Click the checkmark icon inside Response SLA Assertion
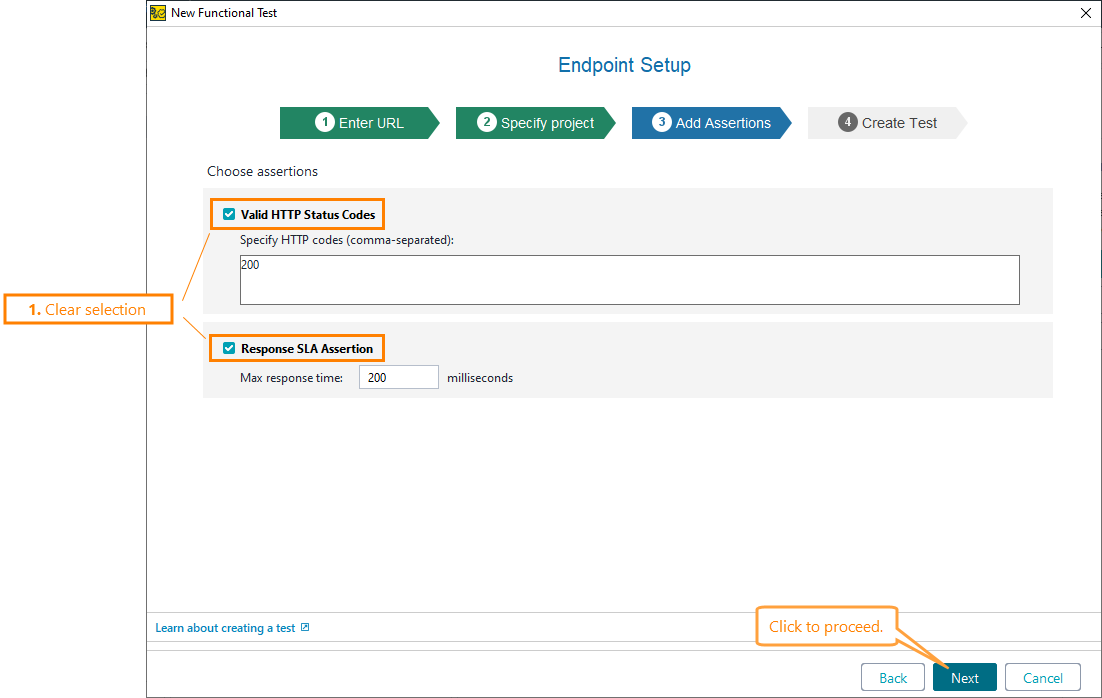This screenshot has height=698, width=1102. click(x=229, y=347)
